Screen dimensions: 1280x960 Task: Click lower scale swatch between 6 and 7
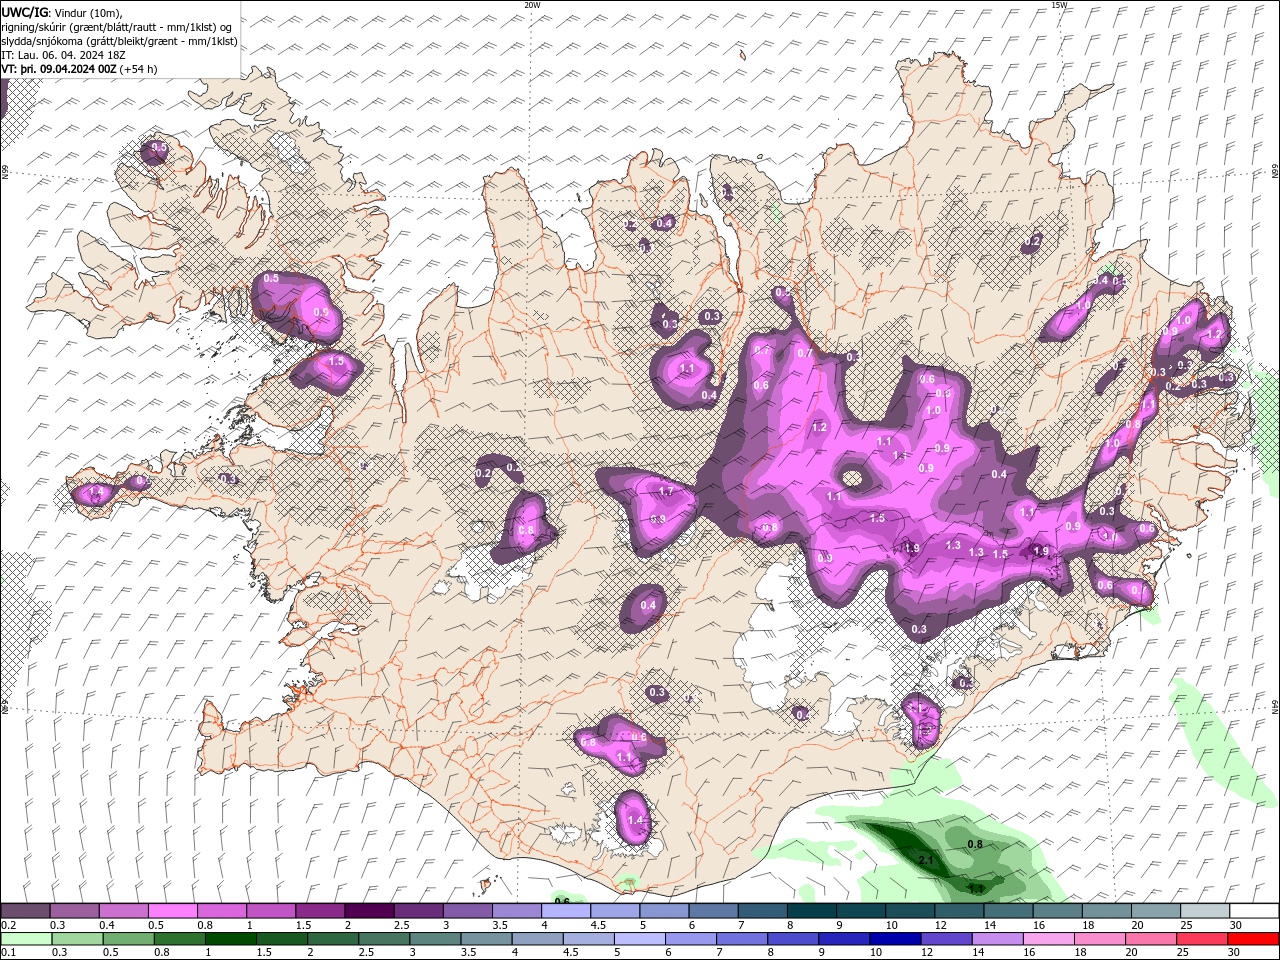click(691, 939)
